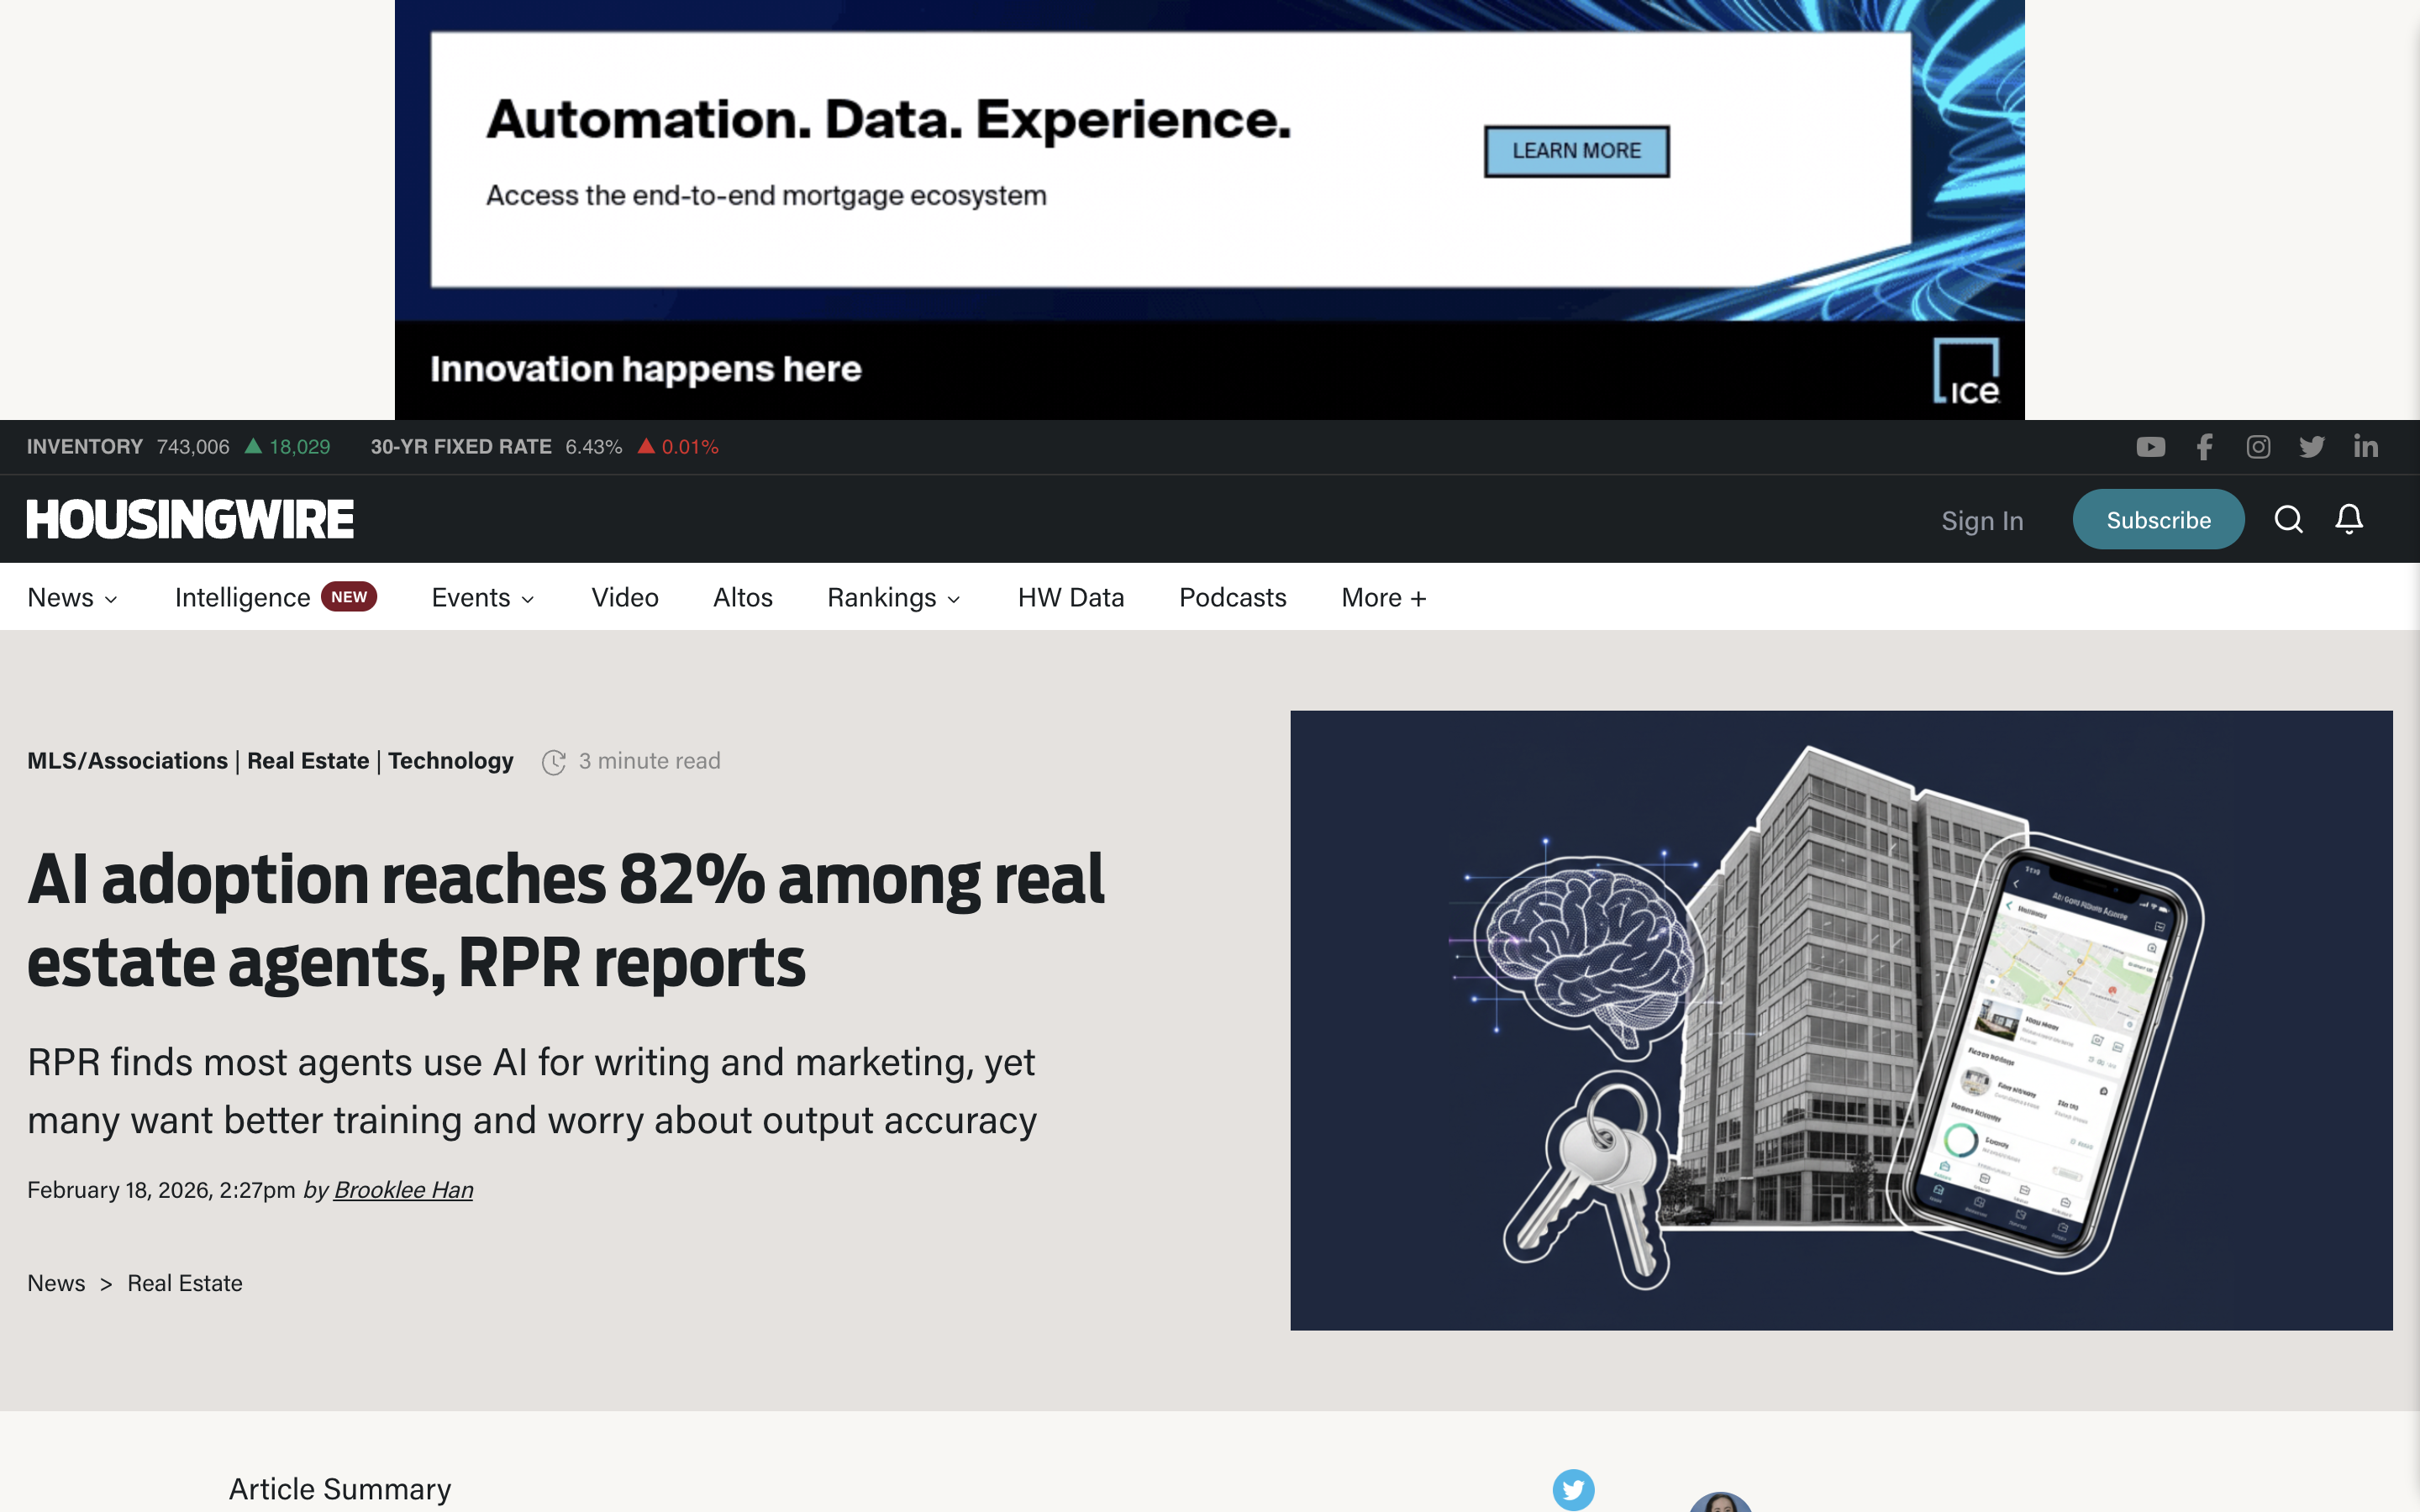This screenshot has width=2420, height=1512.
Task: Expand the News dropdown menu
Action: (72, 598)
